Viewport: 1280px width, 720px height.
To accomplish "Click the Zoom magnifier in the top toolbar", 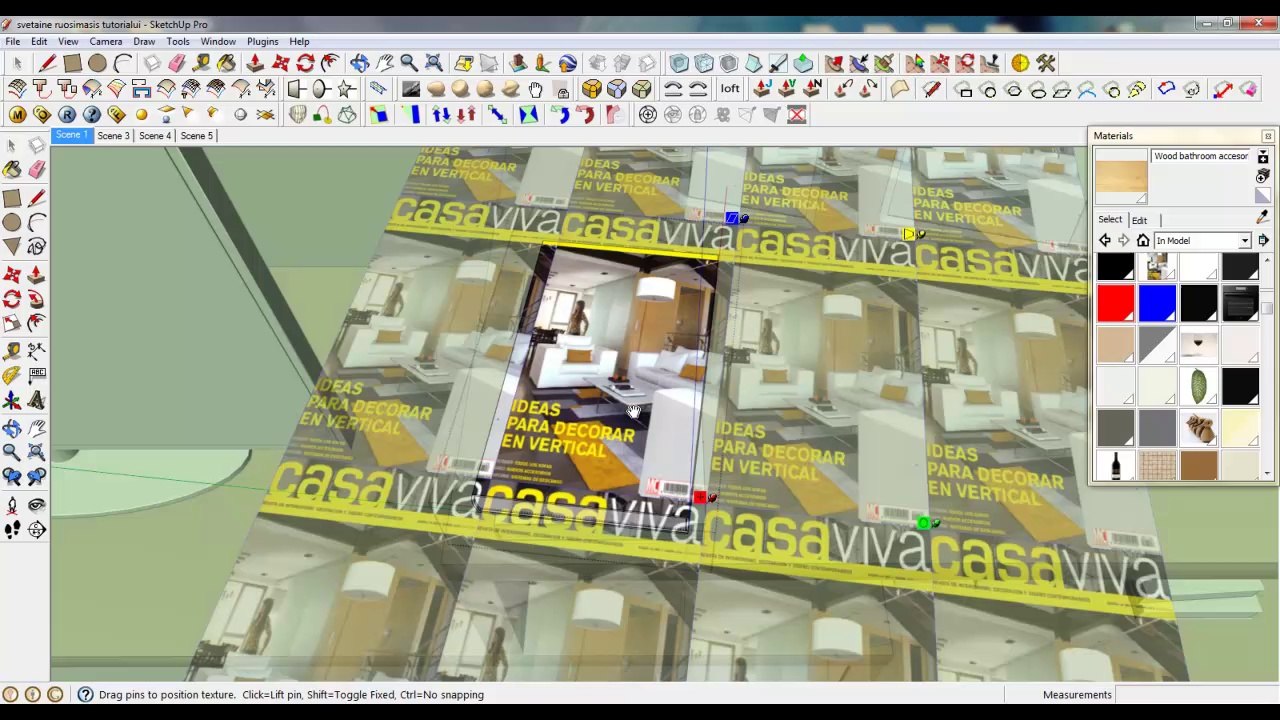I will pyautogui.click(x=409, y=64).
